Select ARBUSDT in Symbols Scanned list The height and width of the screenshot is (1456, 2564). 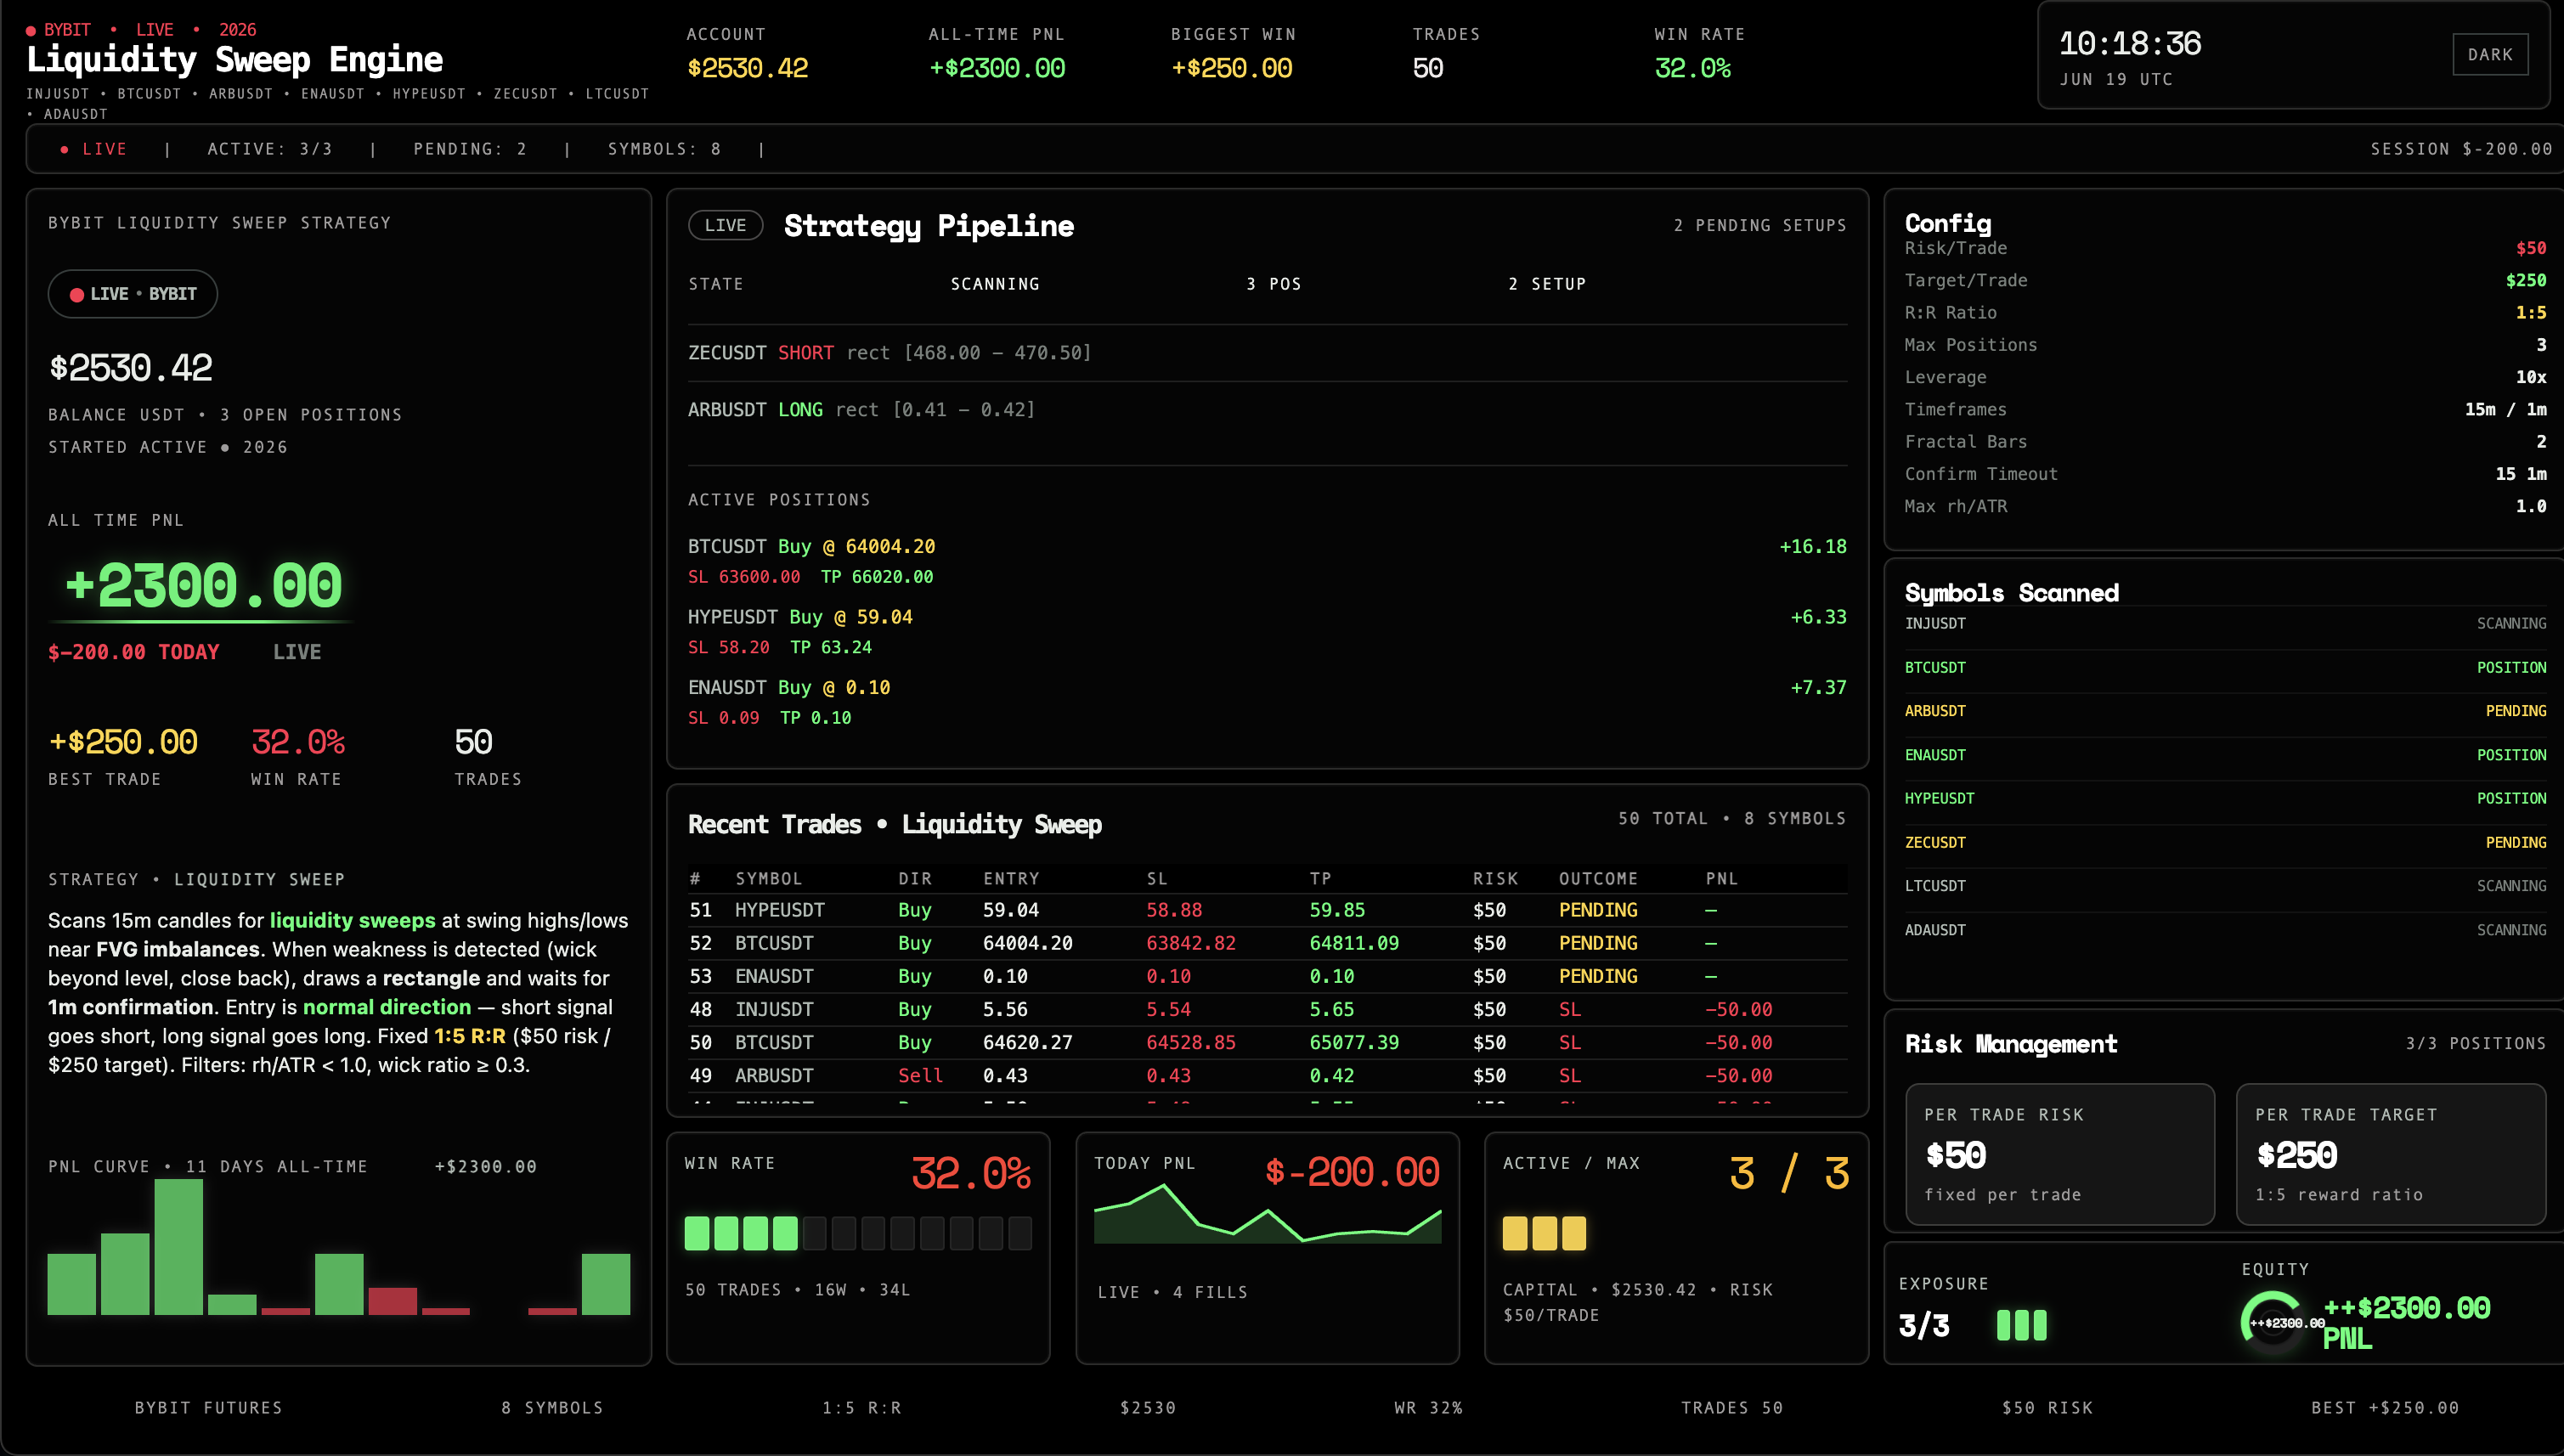point(2225,711)
